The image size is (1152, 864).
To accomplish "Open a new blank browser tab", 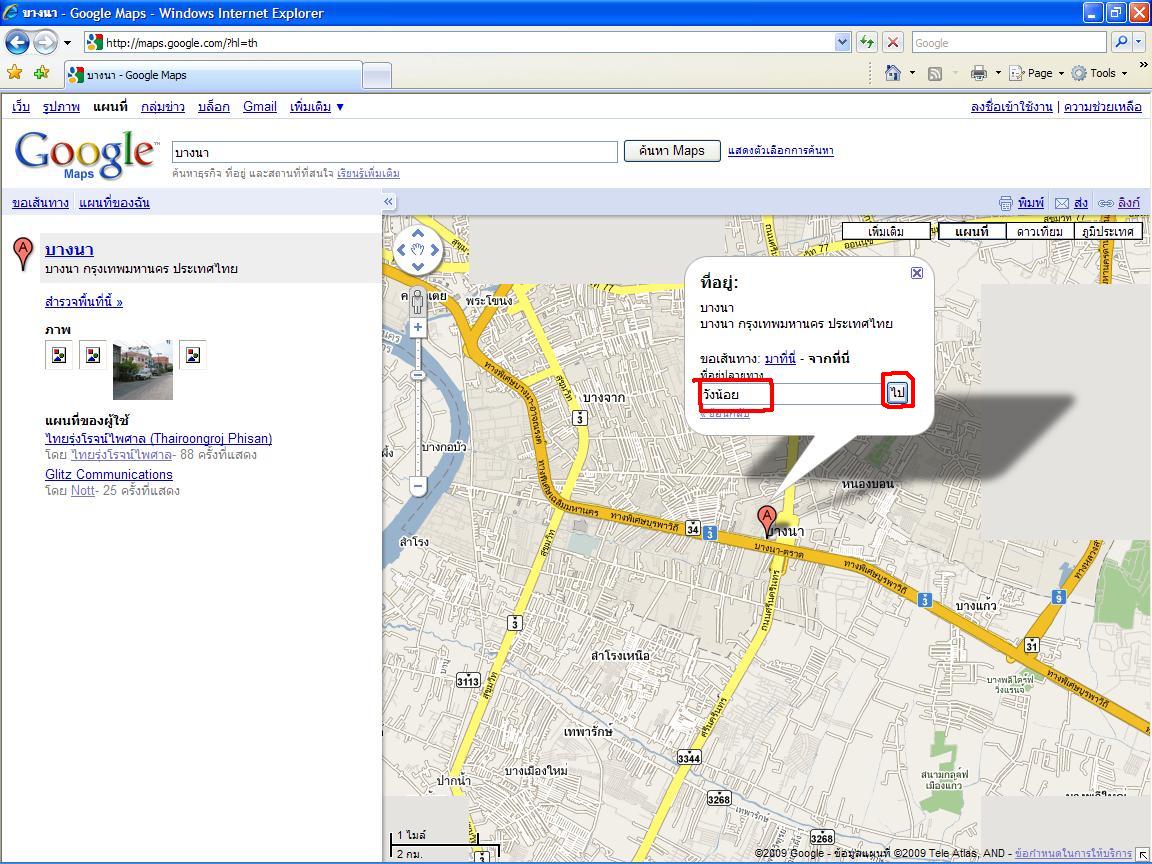I will [x=377, y=76].
